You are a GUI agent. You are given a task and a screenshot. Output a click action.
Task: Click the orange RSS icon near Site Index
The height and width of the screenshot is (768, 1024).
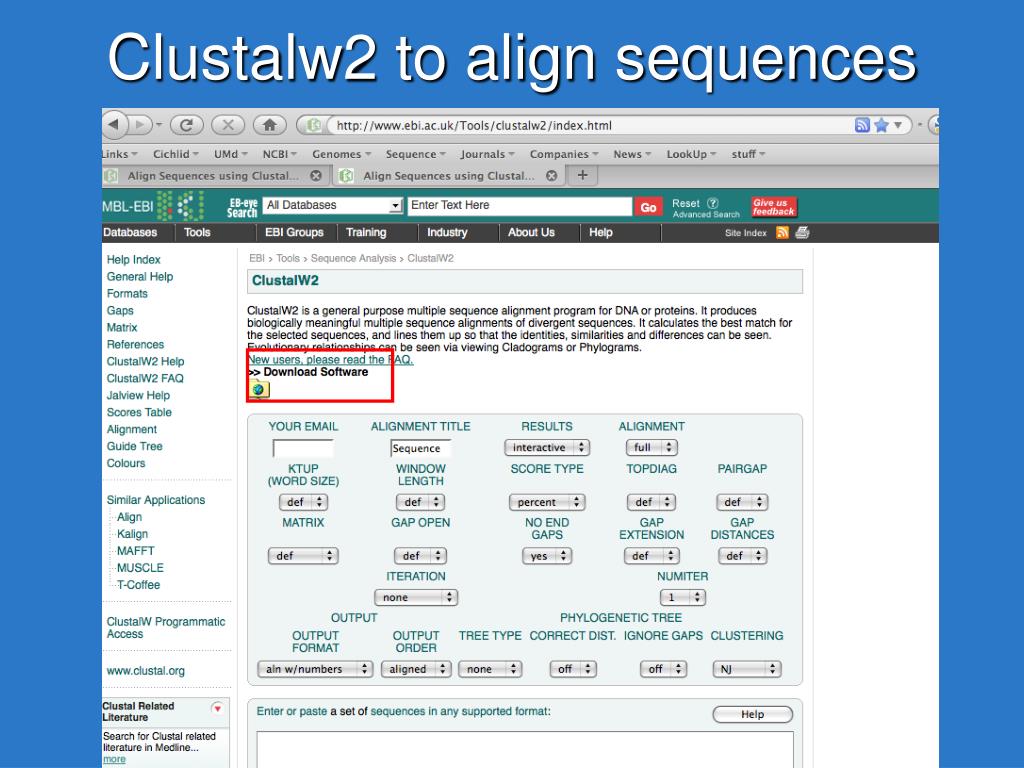click(x=782, y=232)
